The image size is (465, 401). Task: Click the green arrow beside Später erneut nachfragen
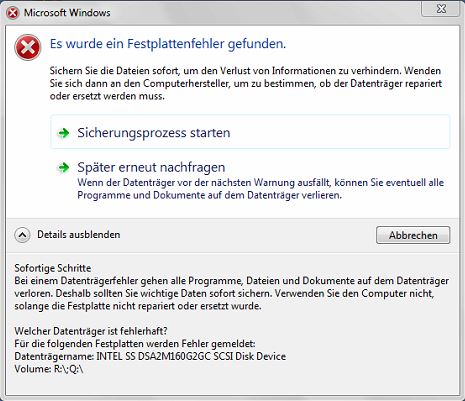click(63, 167)
